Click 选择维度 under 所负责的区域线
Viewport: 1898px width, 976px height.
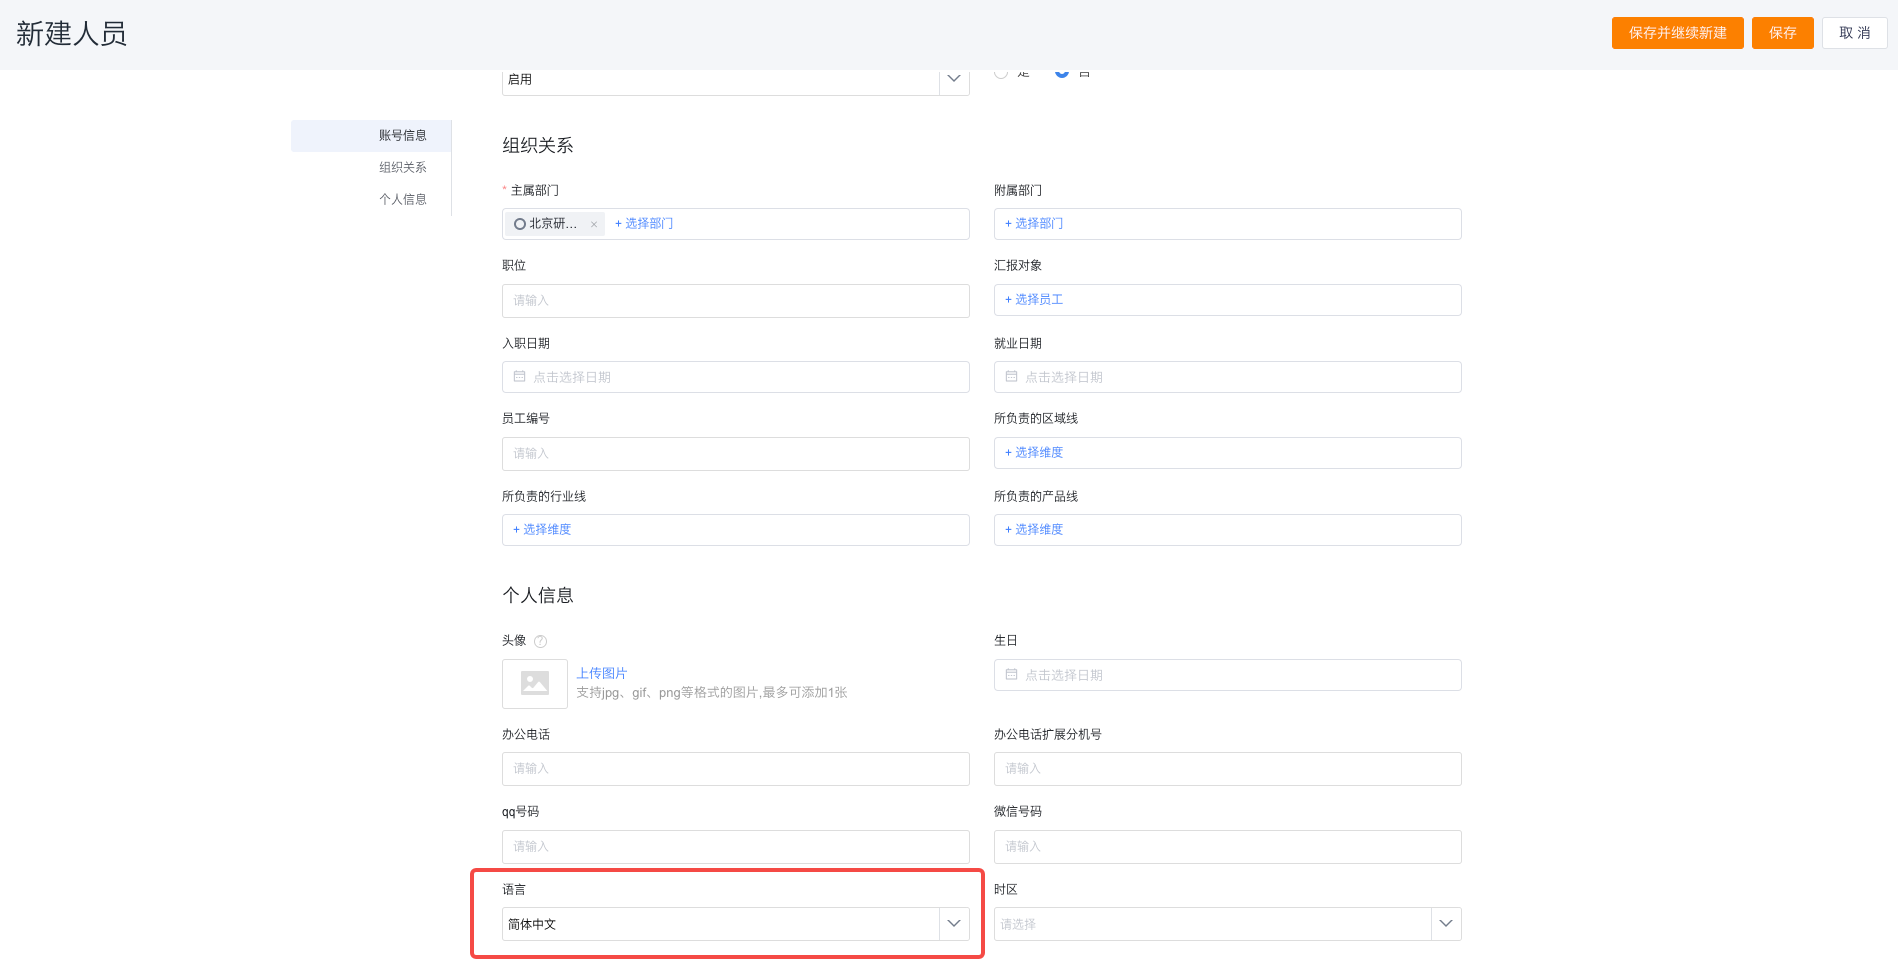[1034, 453]
